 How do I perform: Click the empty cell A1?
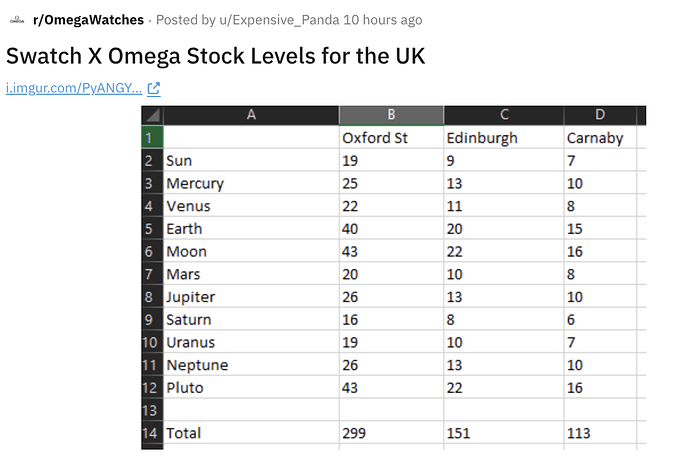pyautogui.click(x=251, y=137)
